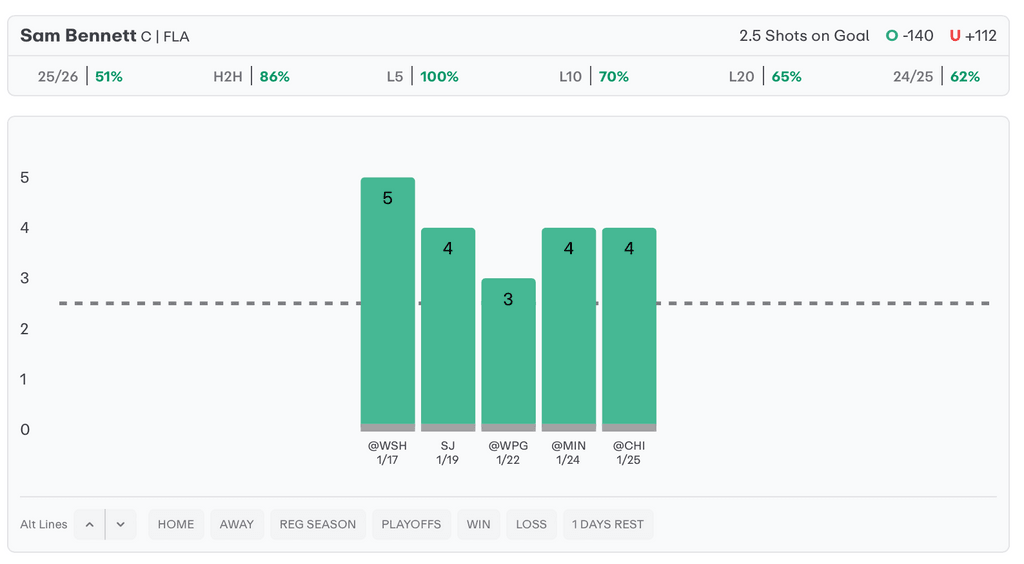
Task: Enable the PLAYOFFS filter
Action: 411,524
